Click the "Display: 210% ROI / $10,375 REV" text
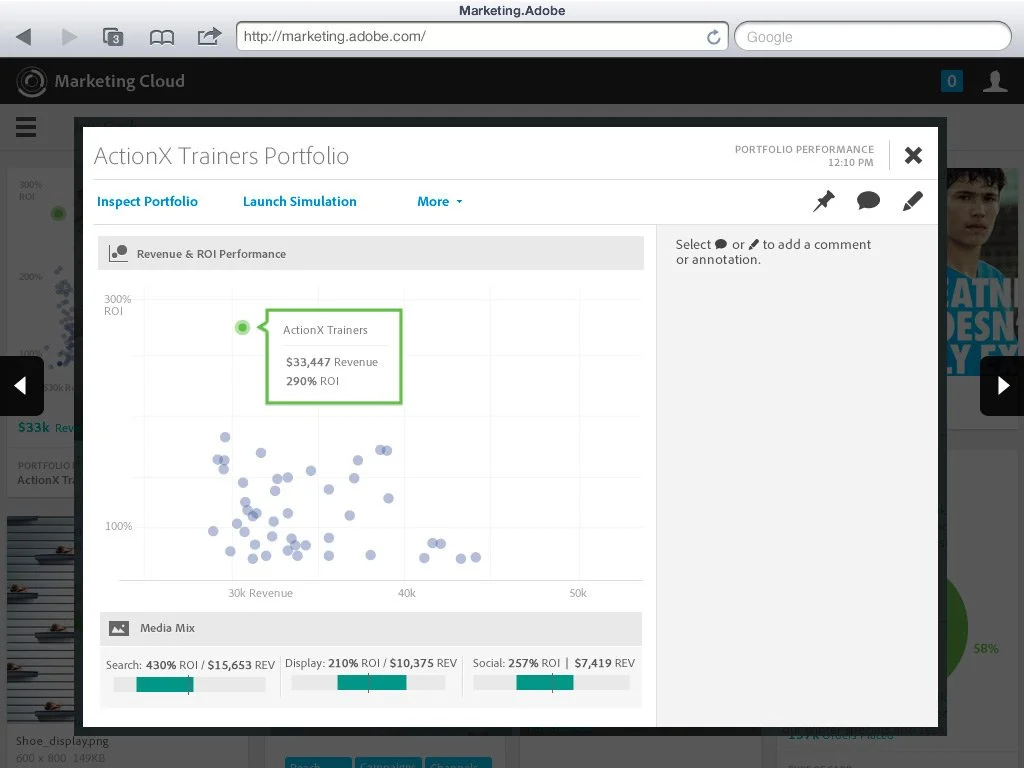 [371, 663]
